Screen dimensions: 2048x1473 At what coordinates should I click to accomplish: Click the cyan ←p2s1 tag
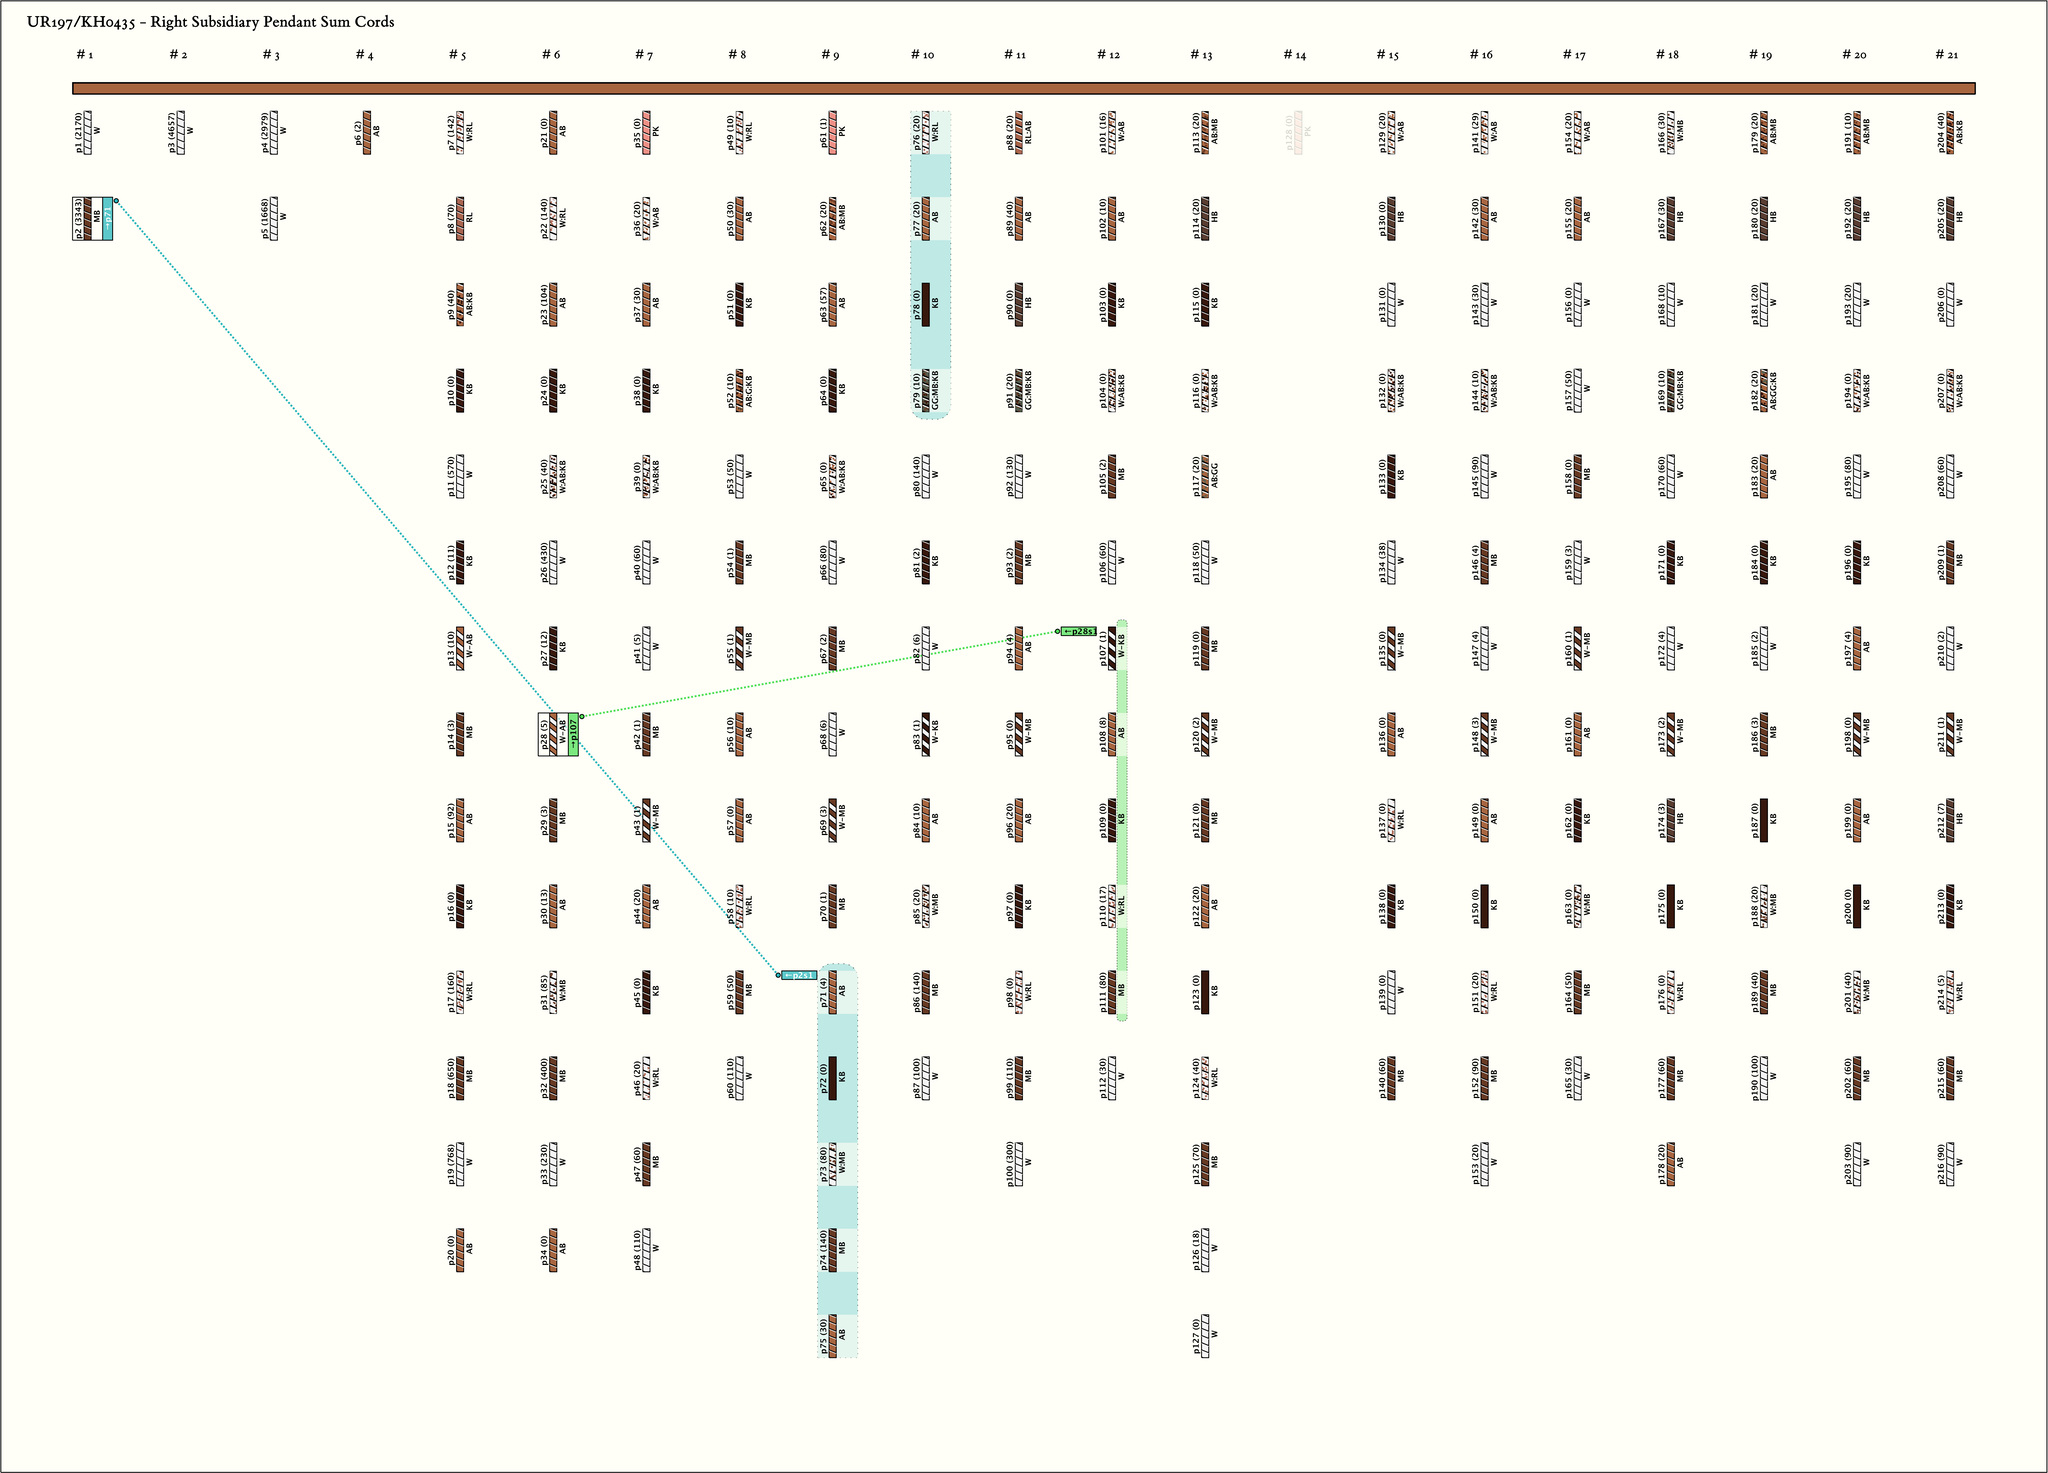pyautogui.click(x=799, y=975)
